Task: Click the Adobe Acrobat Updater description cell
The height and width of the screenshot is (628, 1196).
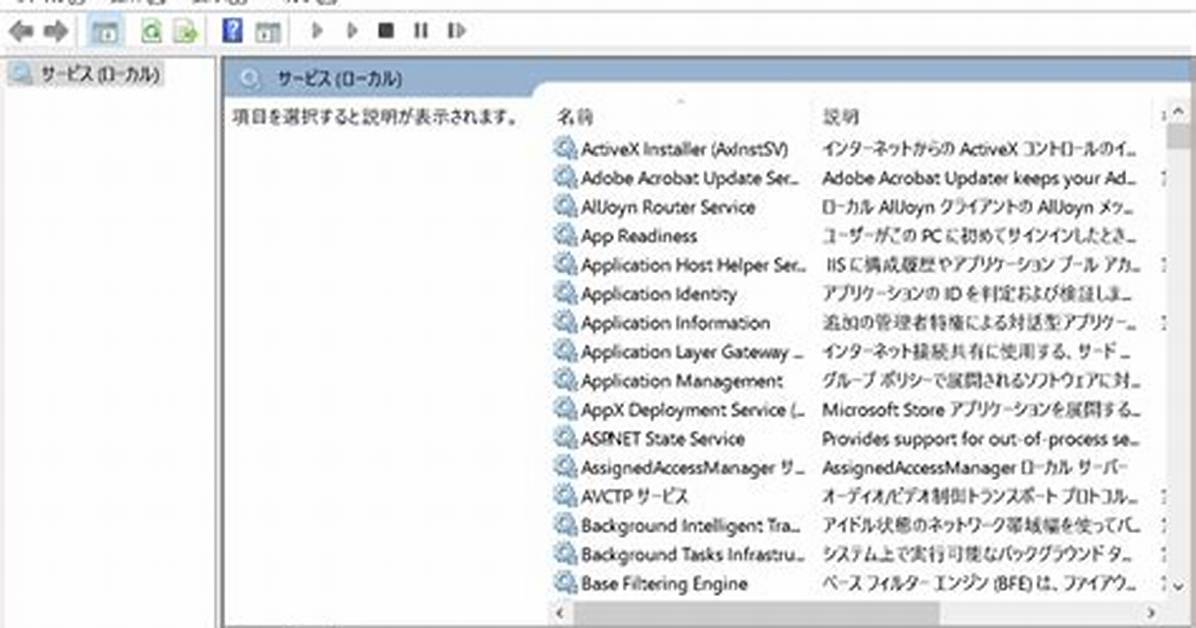Action: (979, 178)
